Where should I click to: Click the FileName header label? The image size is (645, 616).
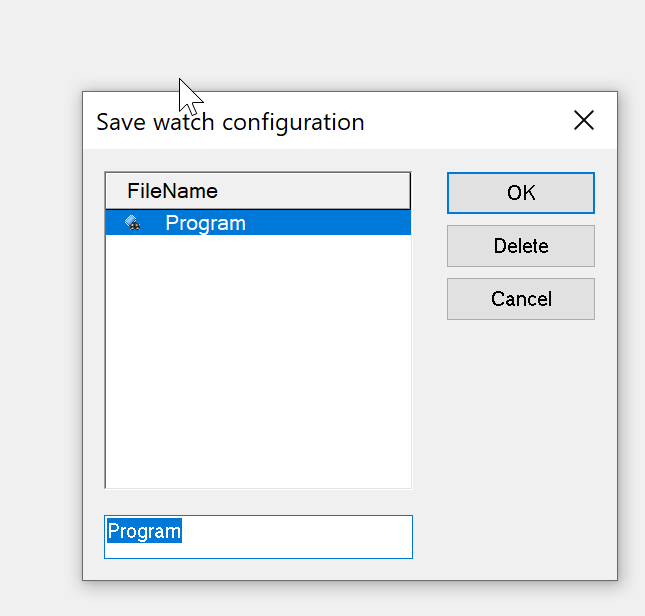172,191
